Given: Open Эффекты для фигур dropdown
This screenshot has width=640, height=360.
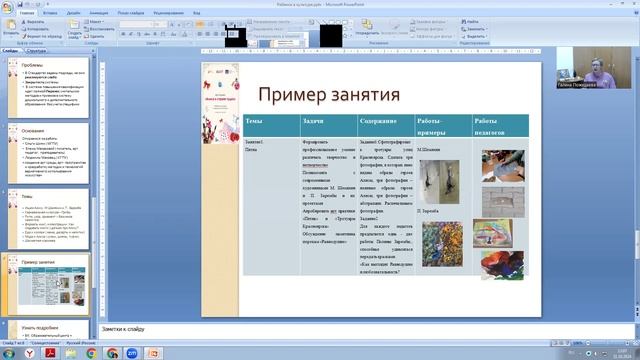Looking at the screenshot, I should (432, 36).
